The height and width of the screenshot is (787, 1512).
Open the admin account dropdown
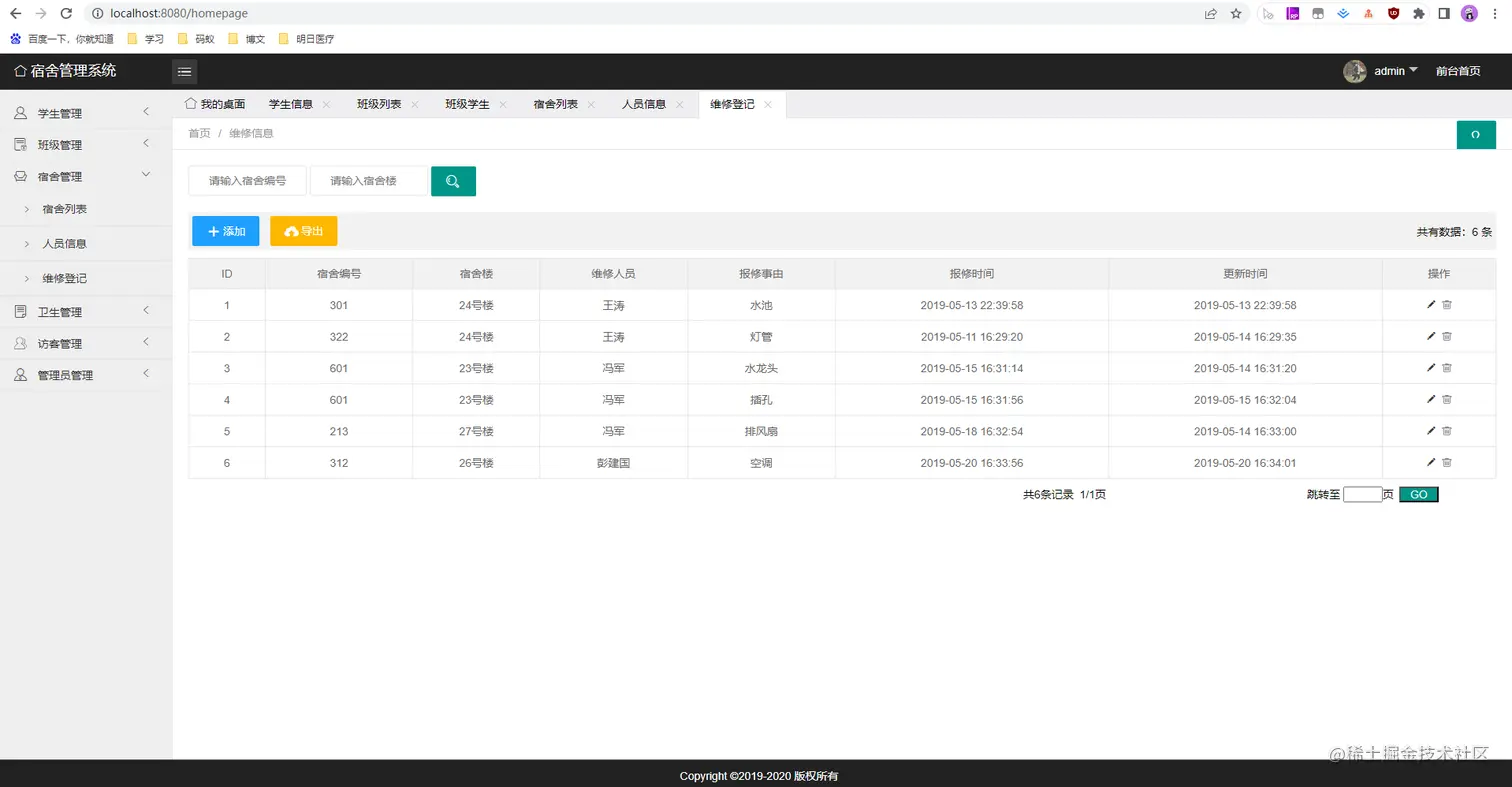click(x=1396, y=71)
